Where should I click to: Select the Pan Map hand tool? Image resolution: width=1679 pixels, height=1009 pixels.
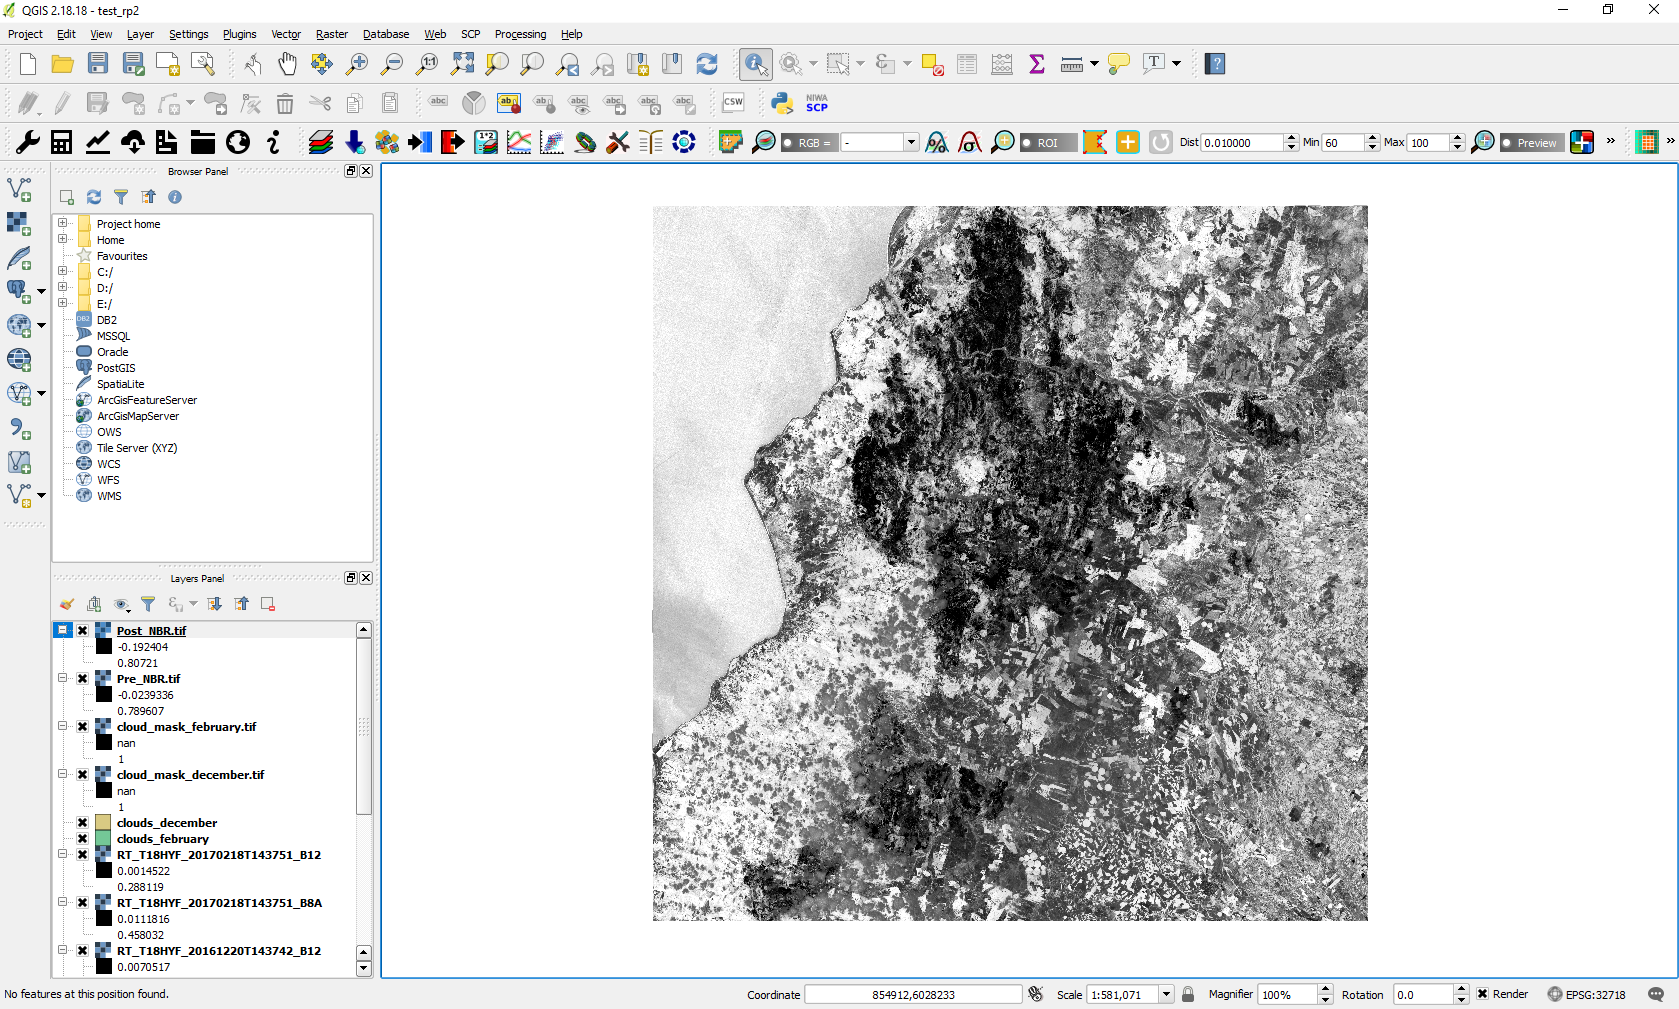[x=287, y=64]
